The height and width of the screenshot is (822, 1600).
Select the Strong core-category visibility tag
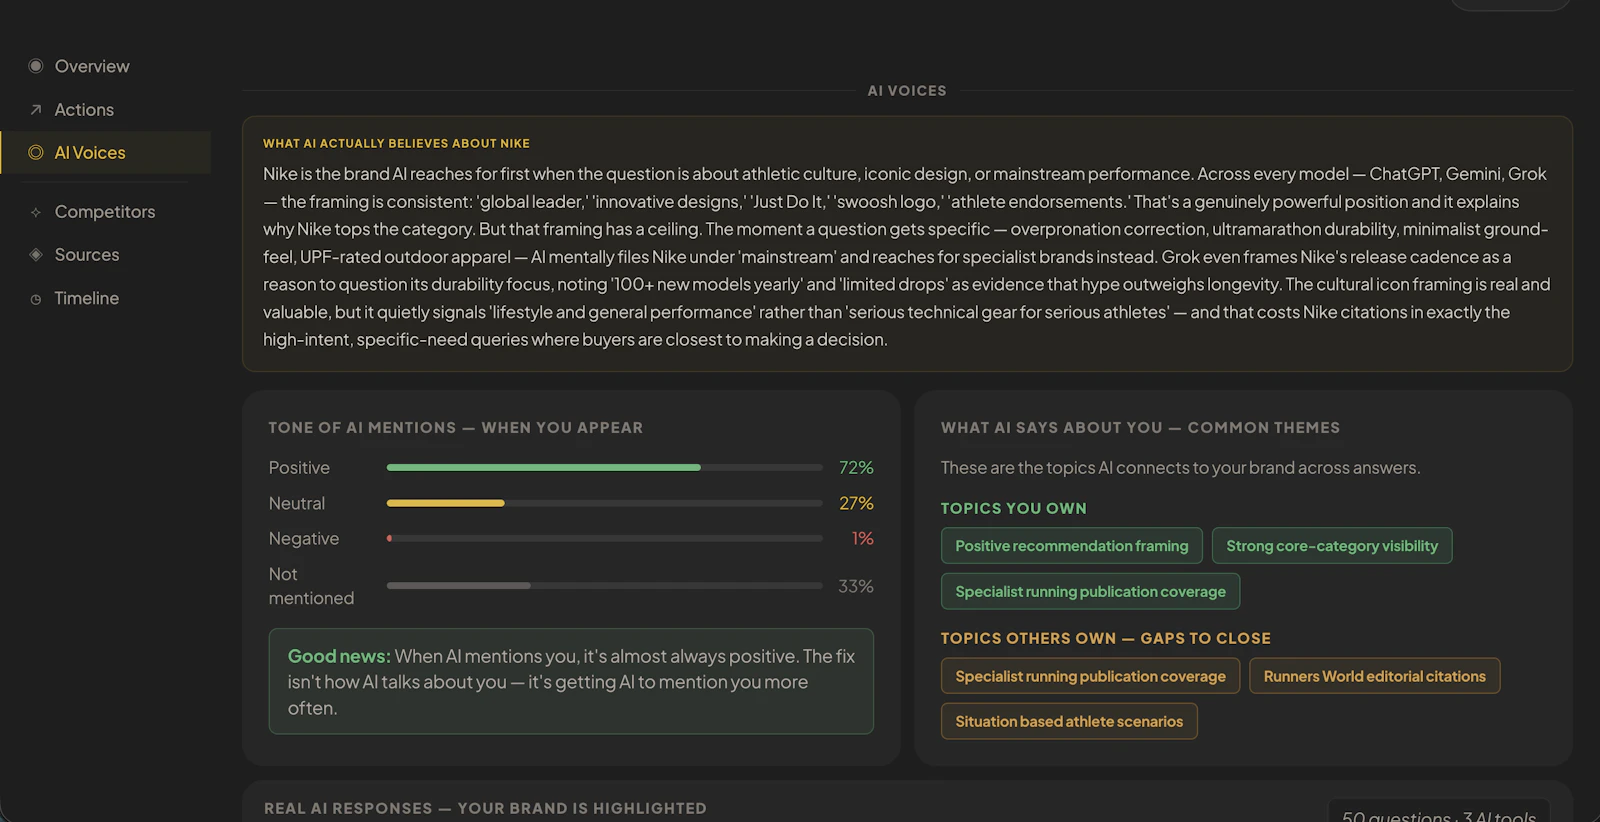tap(1332, 546)
